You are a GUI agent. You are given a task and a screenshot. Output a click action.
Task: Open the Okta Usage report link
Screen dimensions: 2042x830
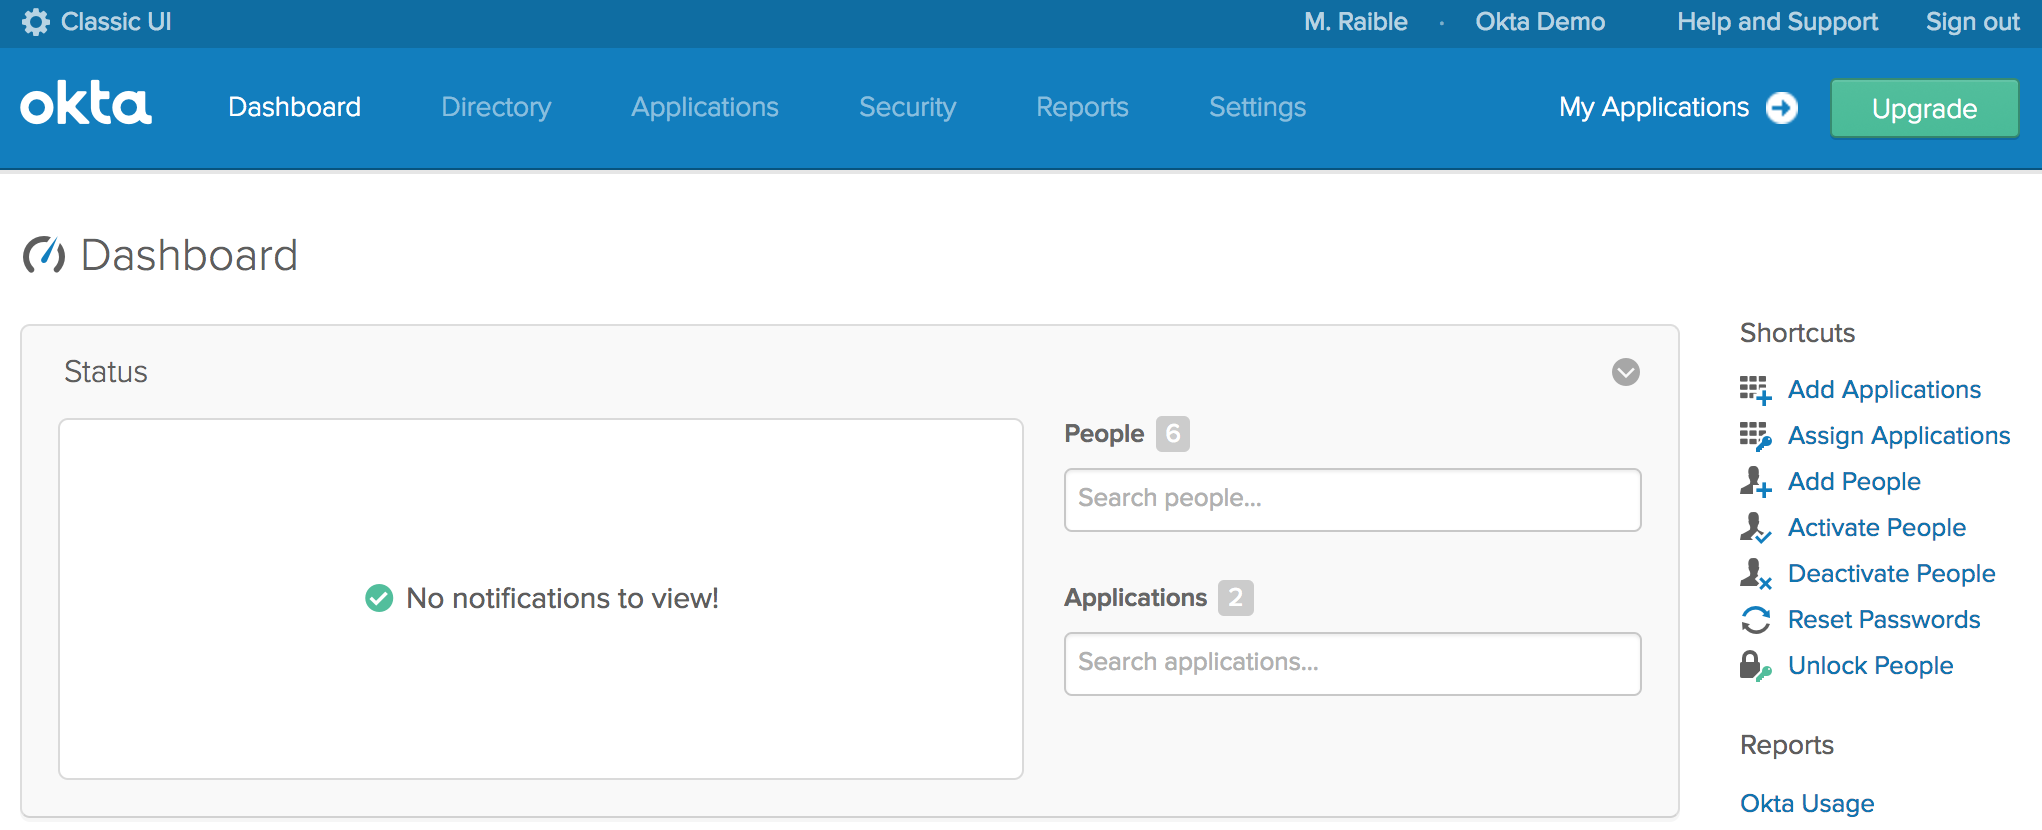click(1807, 804)
